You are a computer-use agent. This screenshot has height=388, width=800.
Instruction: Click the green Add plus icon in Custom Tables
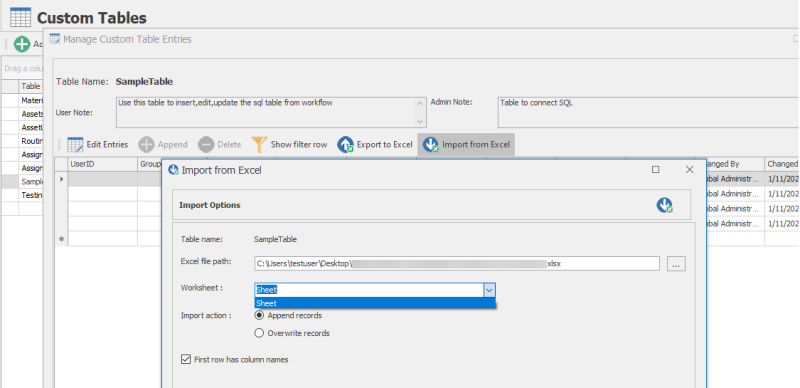[22, 44]
